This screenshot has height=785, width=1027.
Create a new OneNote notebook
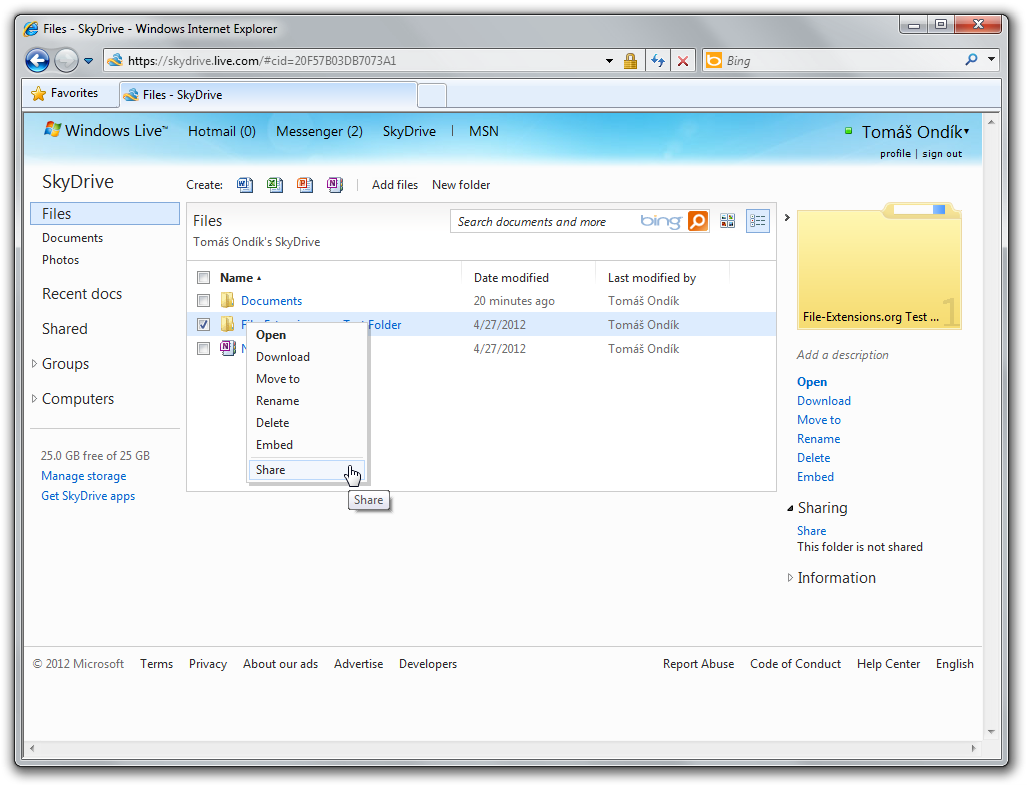[335, 185]
